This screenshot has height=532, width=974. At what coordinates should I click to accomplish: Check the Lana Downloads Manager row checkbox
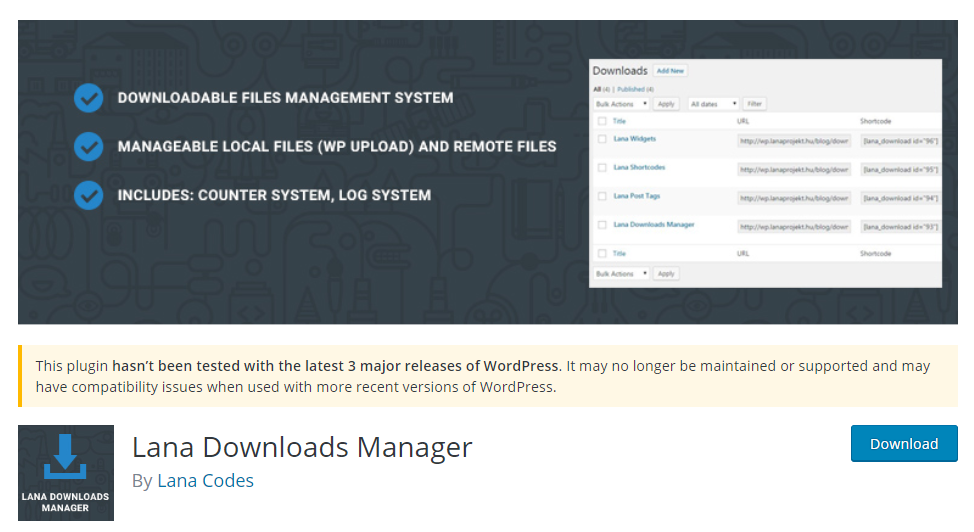[602, 225]
